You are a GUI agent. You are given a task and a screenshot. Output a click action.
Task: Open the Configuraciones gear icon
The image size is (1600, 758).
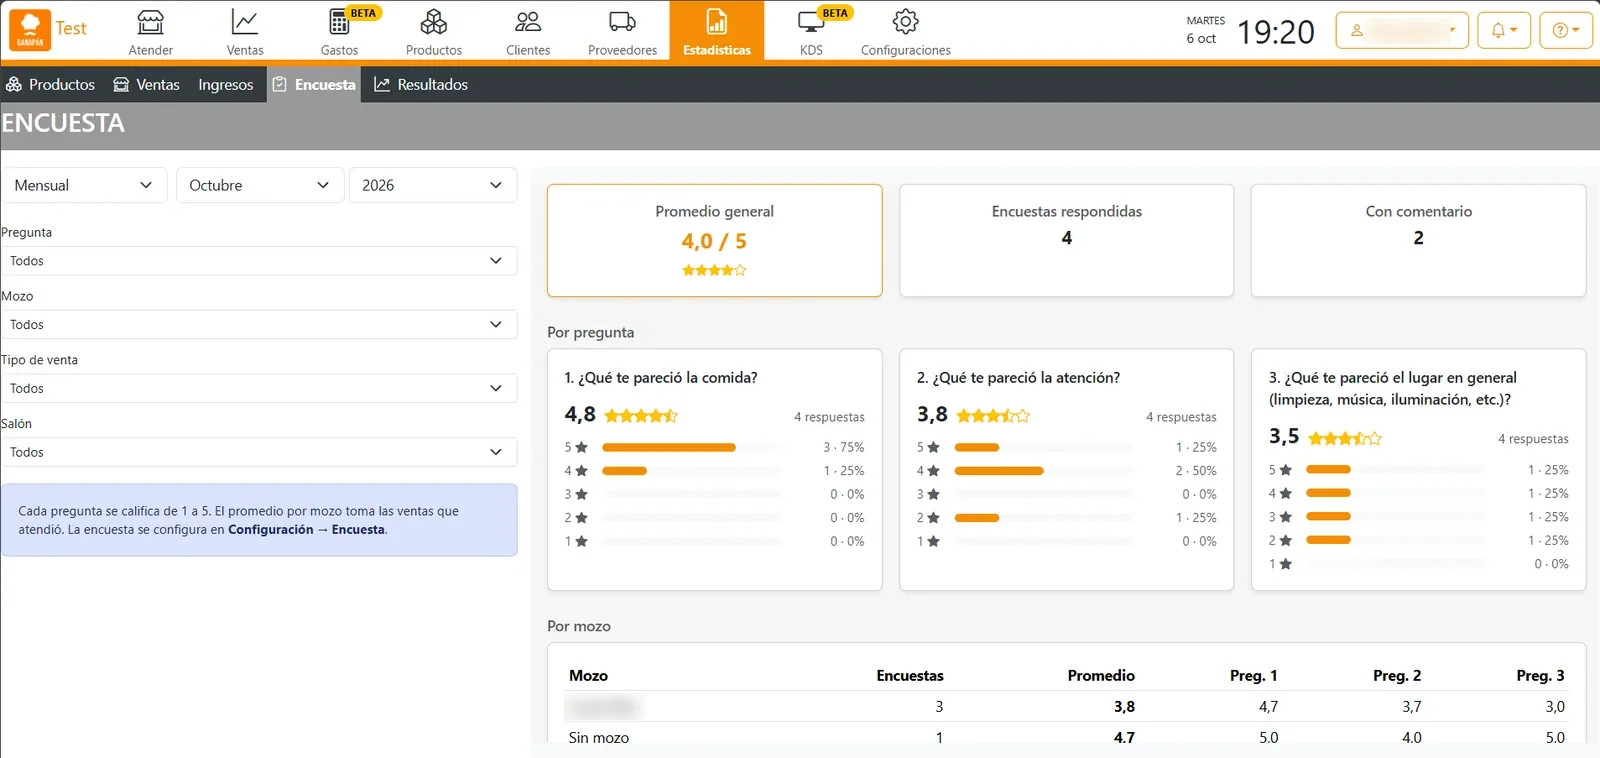pos(905,22)
